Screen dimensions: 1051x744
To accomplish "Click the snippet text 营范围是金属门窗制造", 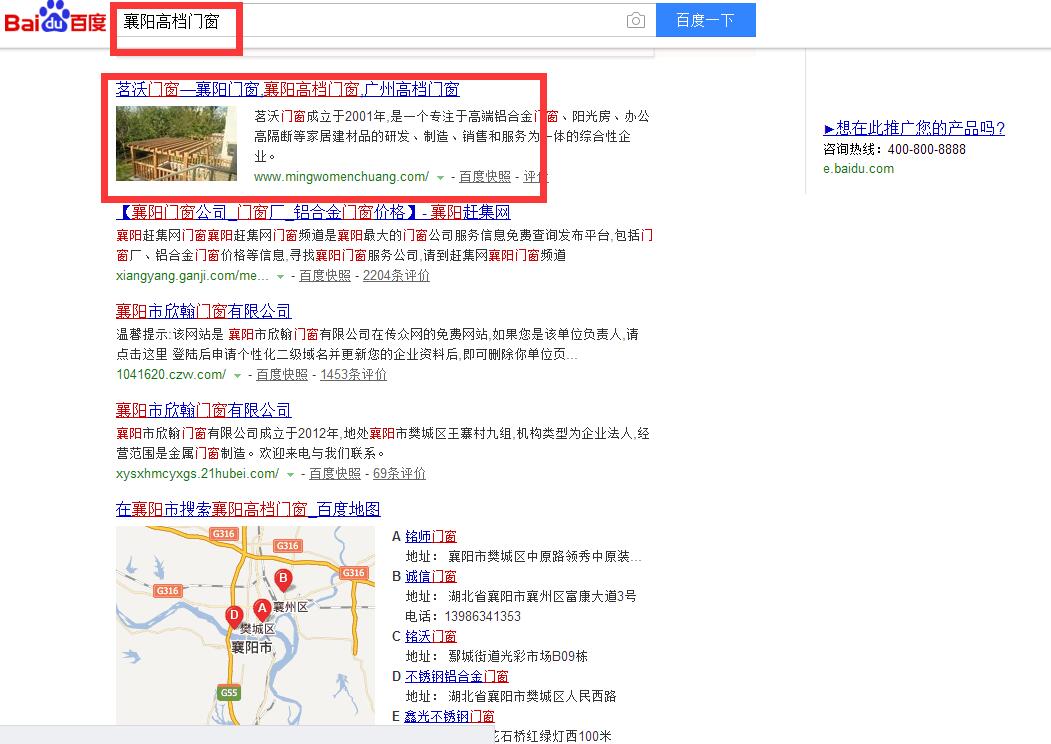I will (x=180, y=454).
